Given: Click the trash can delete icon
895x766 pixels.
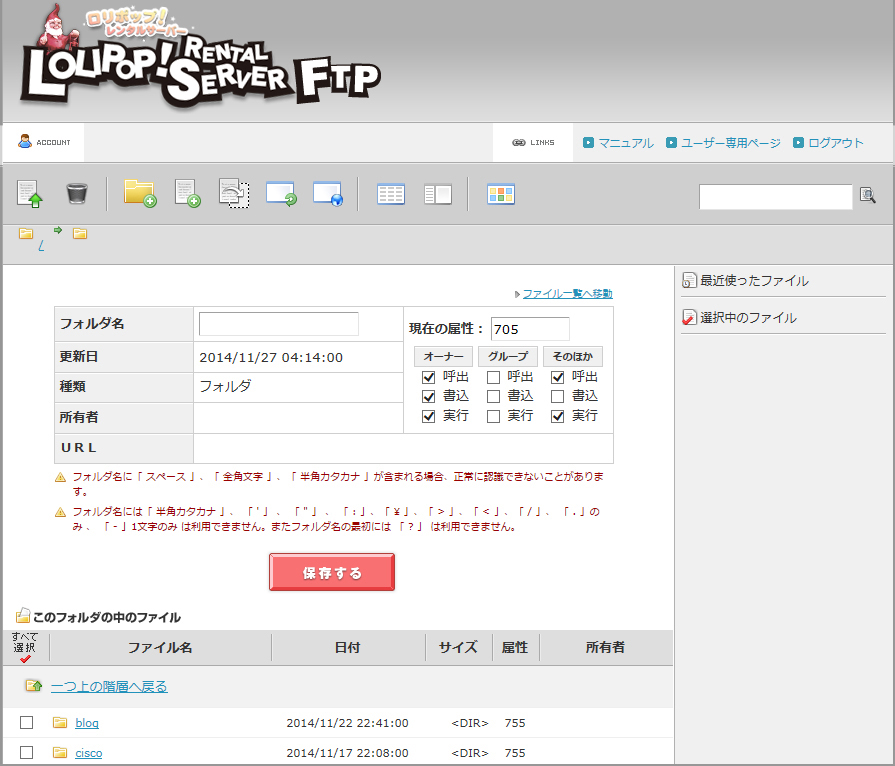Looking at the screenshot, I should tap(77, 194).
